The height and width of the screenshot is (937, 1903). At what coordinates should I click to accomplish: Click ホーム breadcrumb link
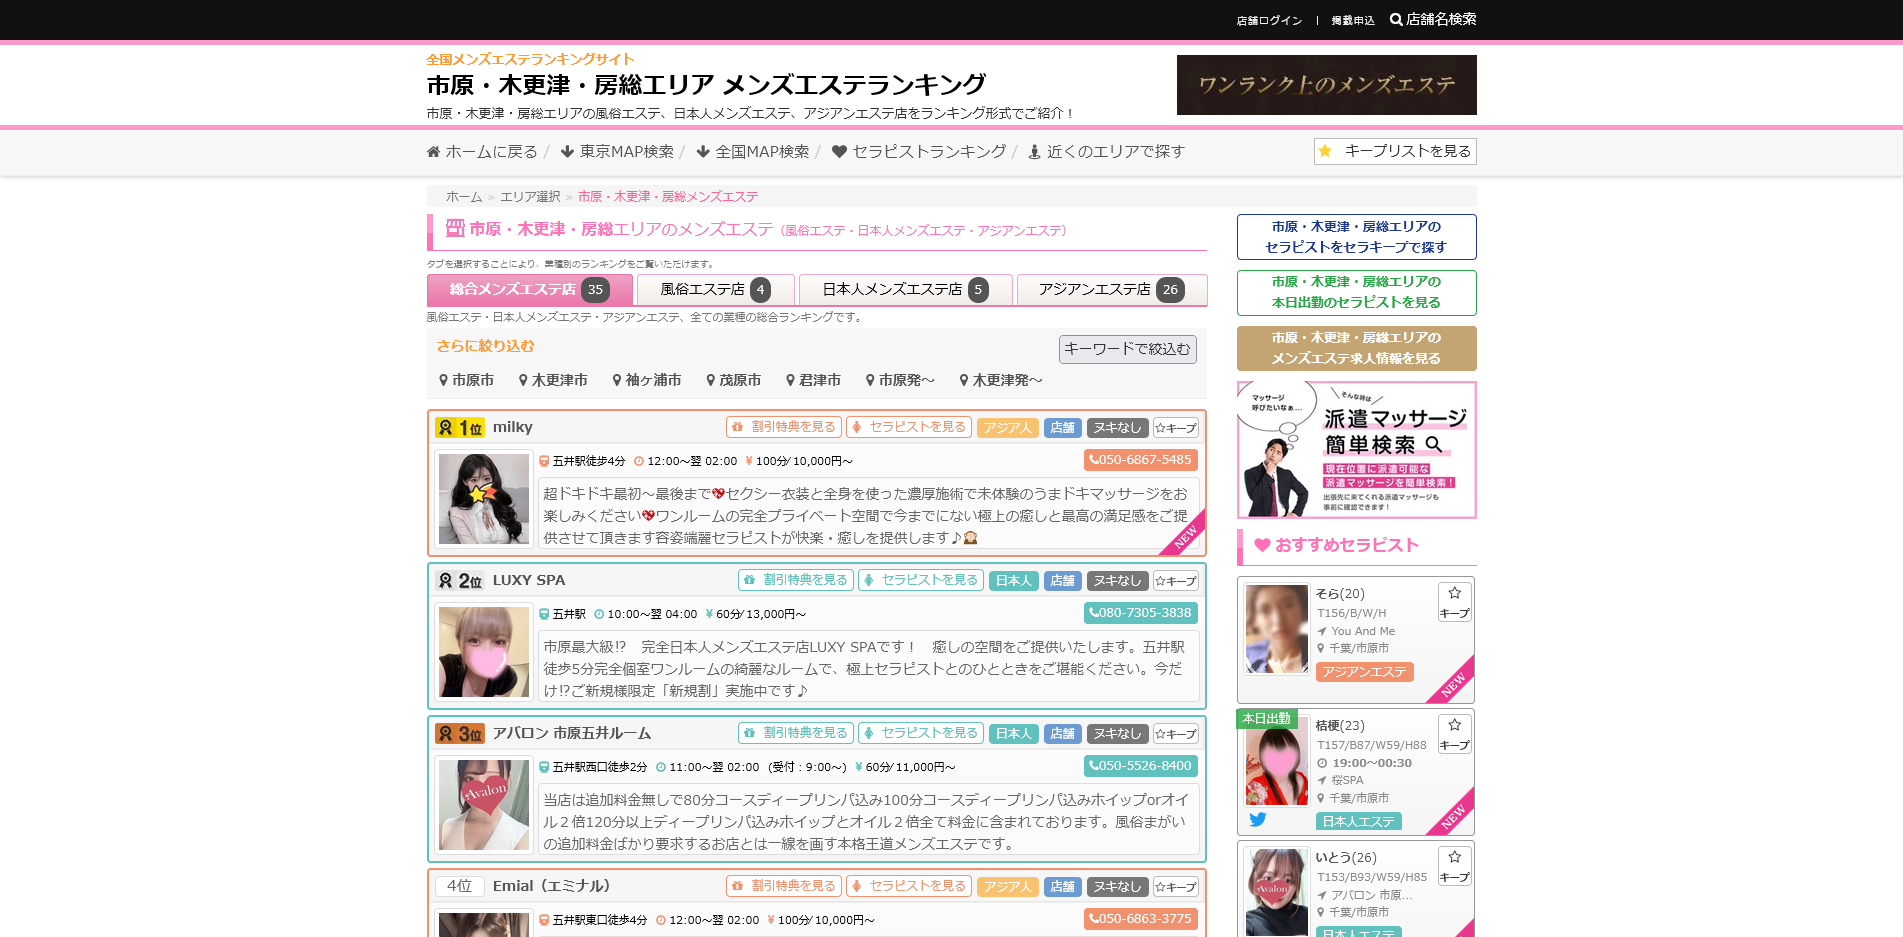(x=464, y=197)
